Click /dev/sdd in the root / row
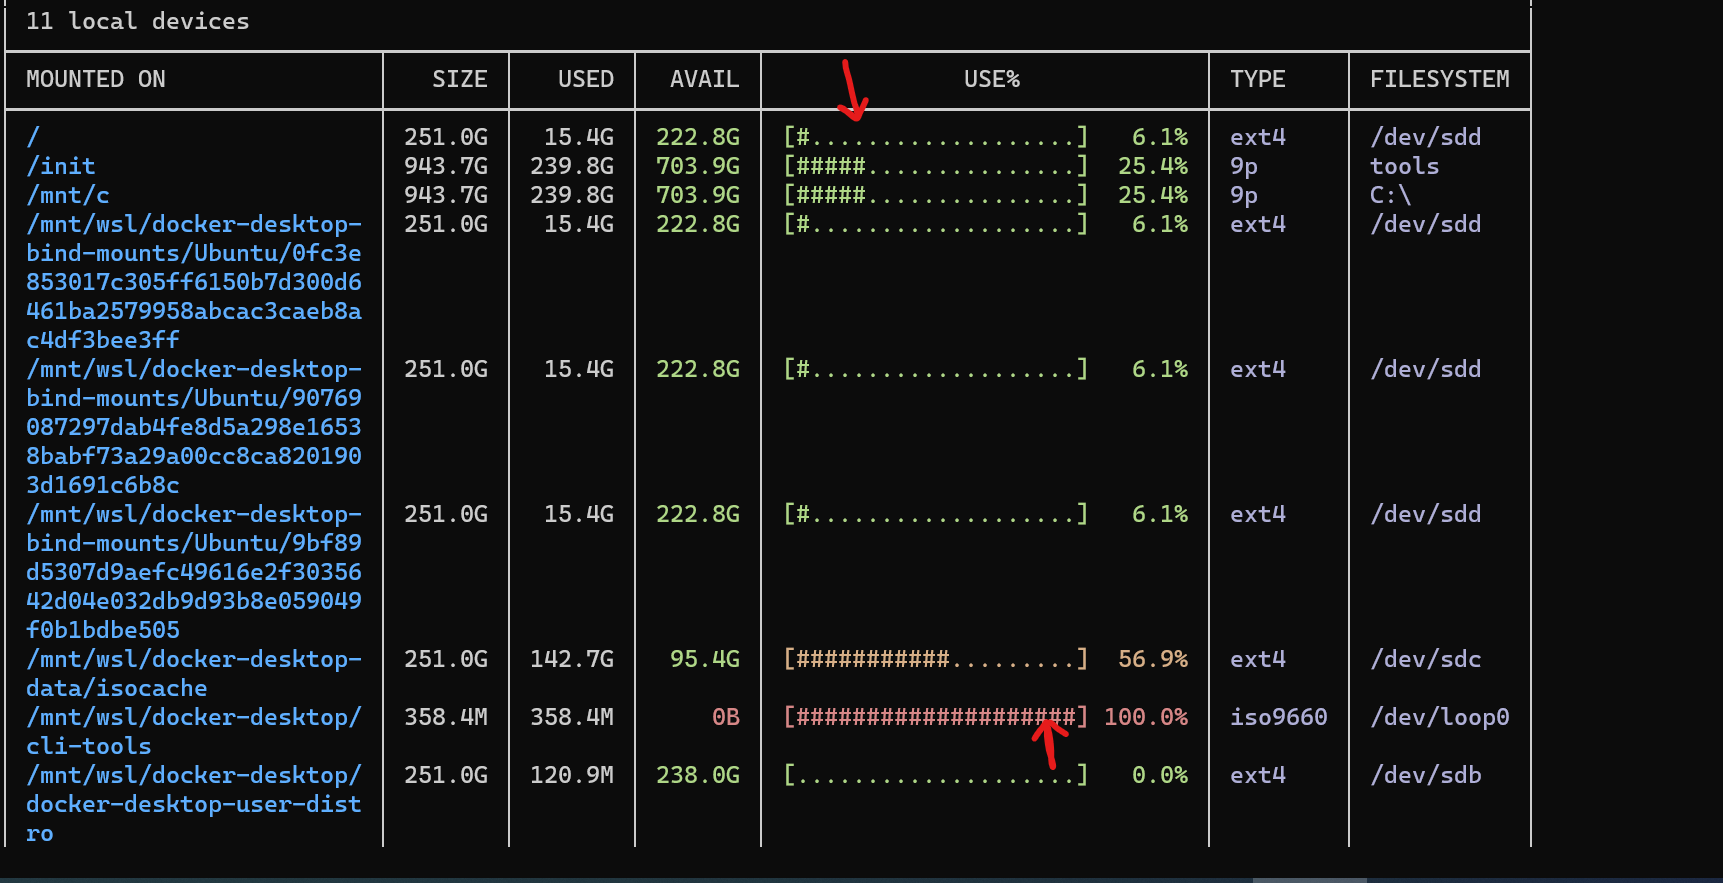Viewport: 1723px width, 883px height. coord(1426,137)
